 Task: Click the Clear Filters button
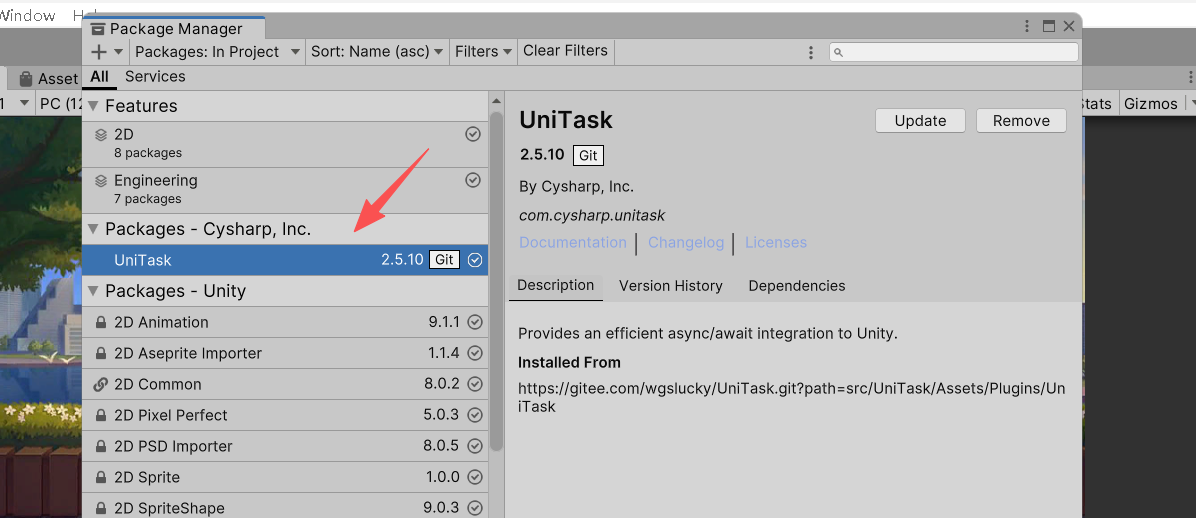click(565, 51)
